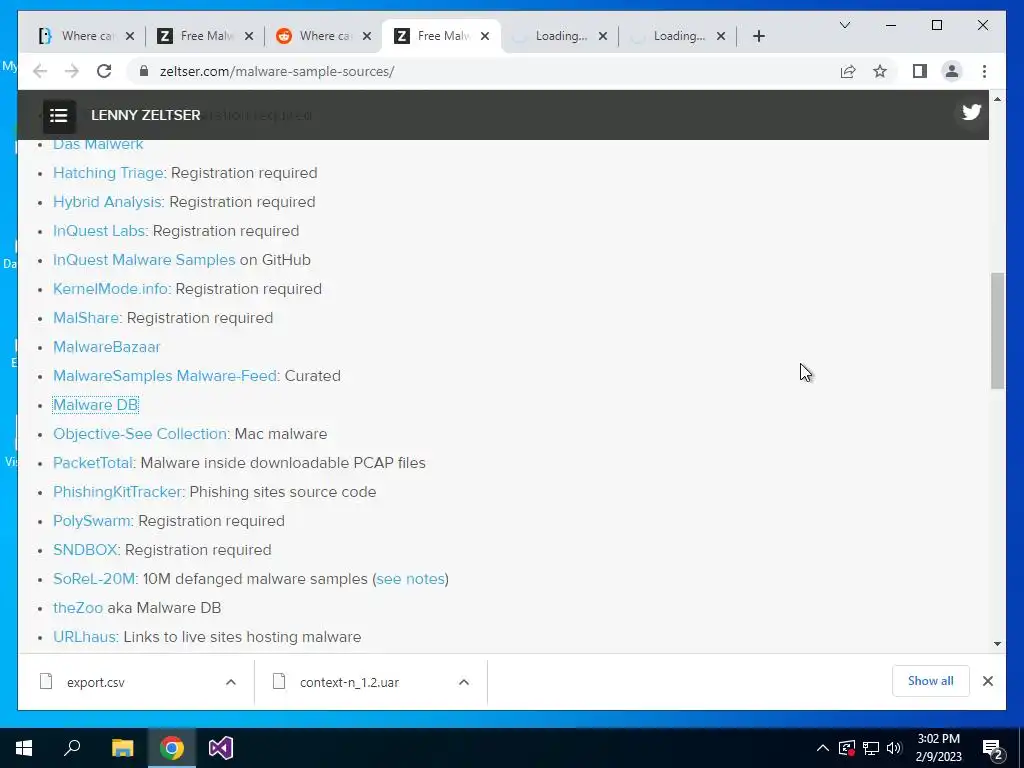Open the Windows Start menu
The image size is (1024, 768).
click(x=24, y=748)
